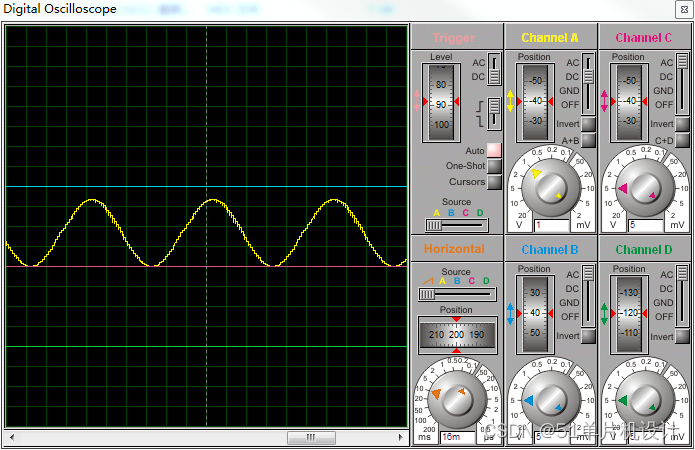Image resolution: width=695 pixels, height=450 pixels.
Task: Toggle Channel B Invert
Action: click(x=588, y=336)
